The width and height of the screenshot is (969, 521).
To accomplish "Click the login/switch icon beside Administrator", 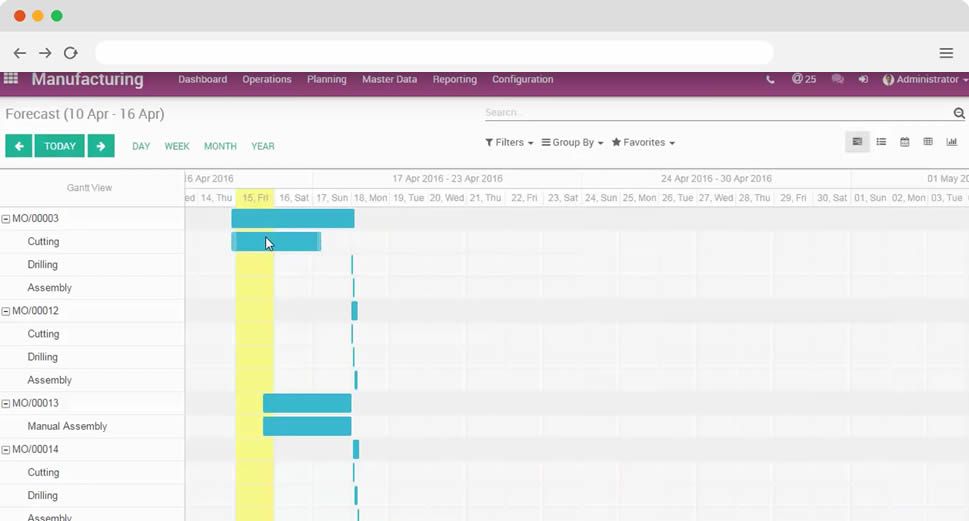I will [863, 79].
